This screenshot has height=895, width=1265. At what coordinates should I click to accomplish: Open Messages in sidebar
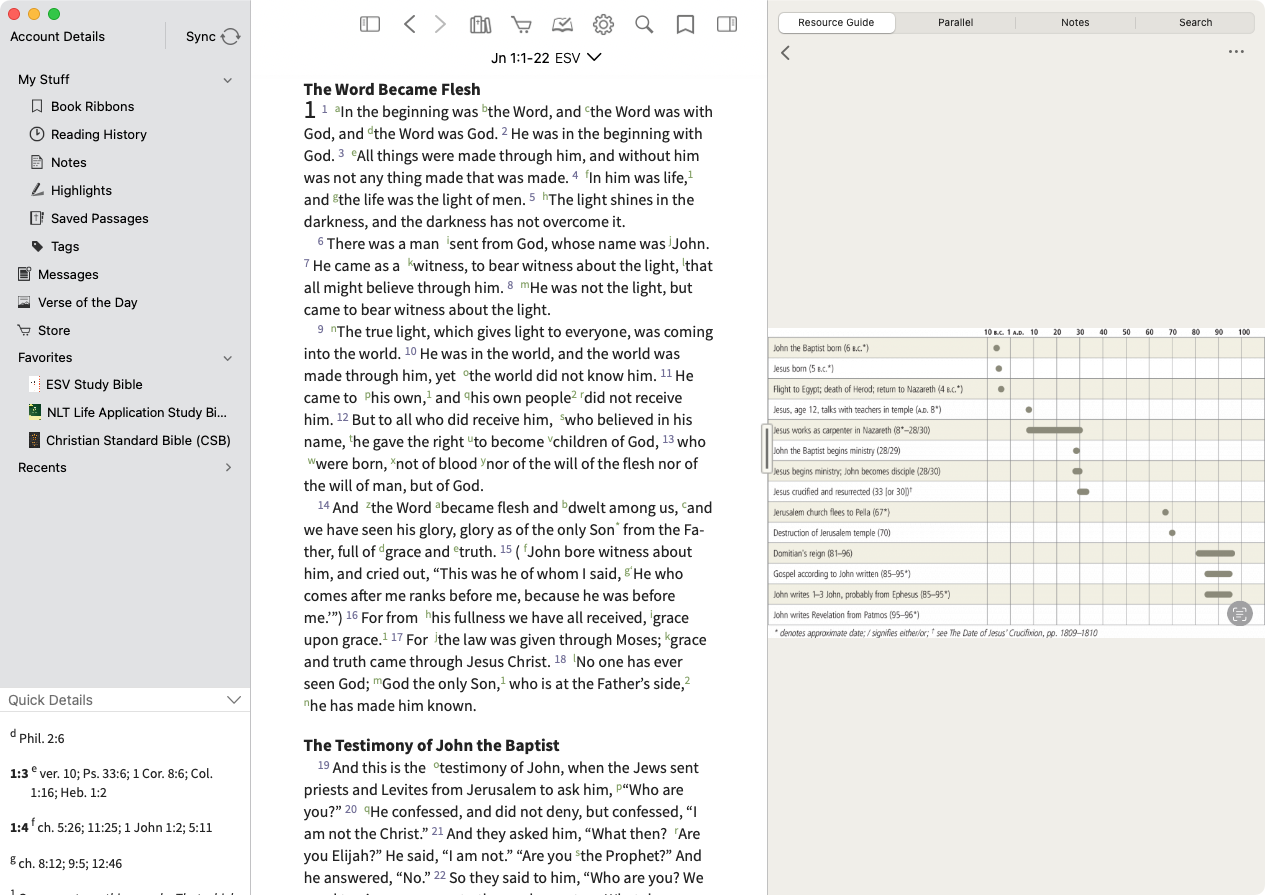(68, 274)
